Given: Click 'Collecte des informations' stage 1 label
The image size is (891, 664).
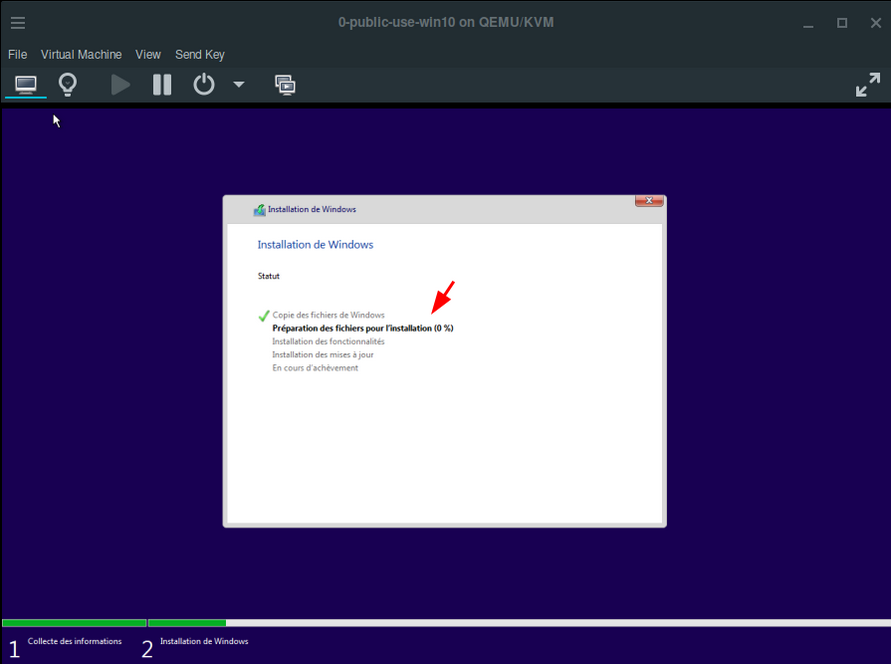Looking at the screenshot, I should (x=74, y=641).
